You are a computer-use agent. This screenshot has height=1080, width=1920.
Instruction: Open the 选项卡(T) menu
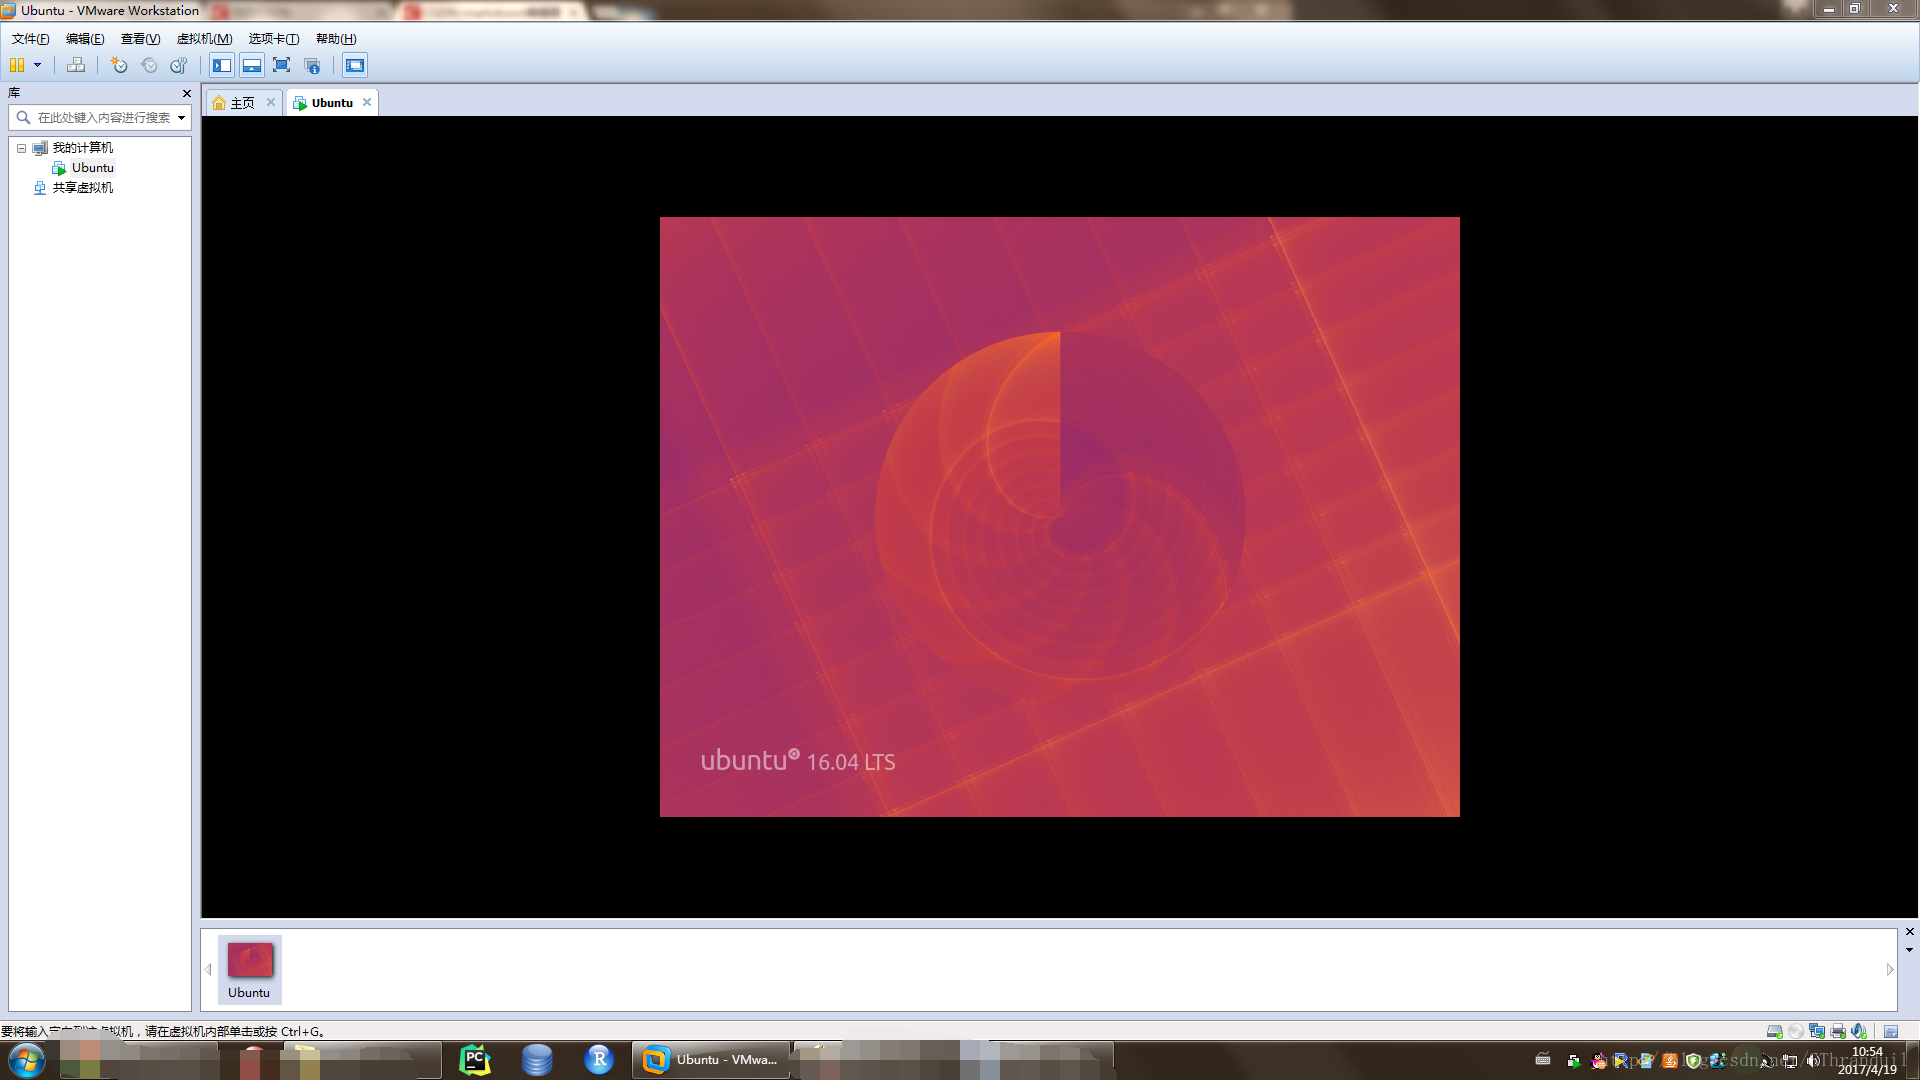point(274,39)
